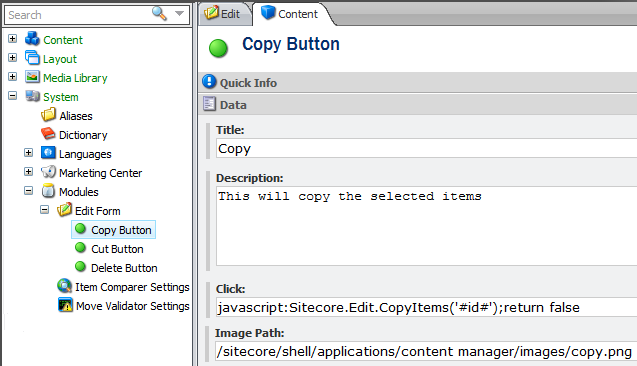The width and height of the screenshot is (637, 366).
Task: Click the Move Validator Settings icon
Action: (65, 305)
